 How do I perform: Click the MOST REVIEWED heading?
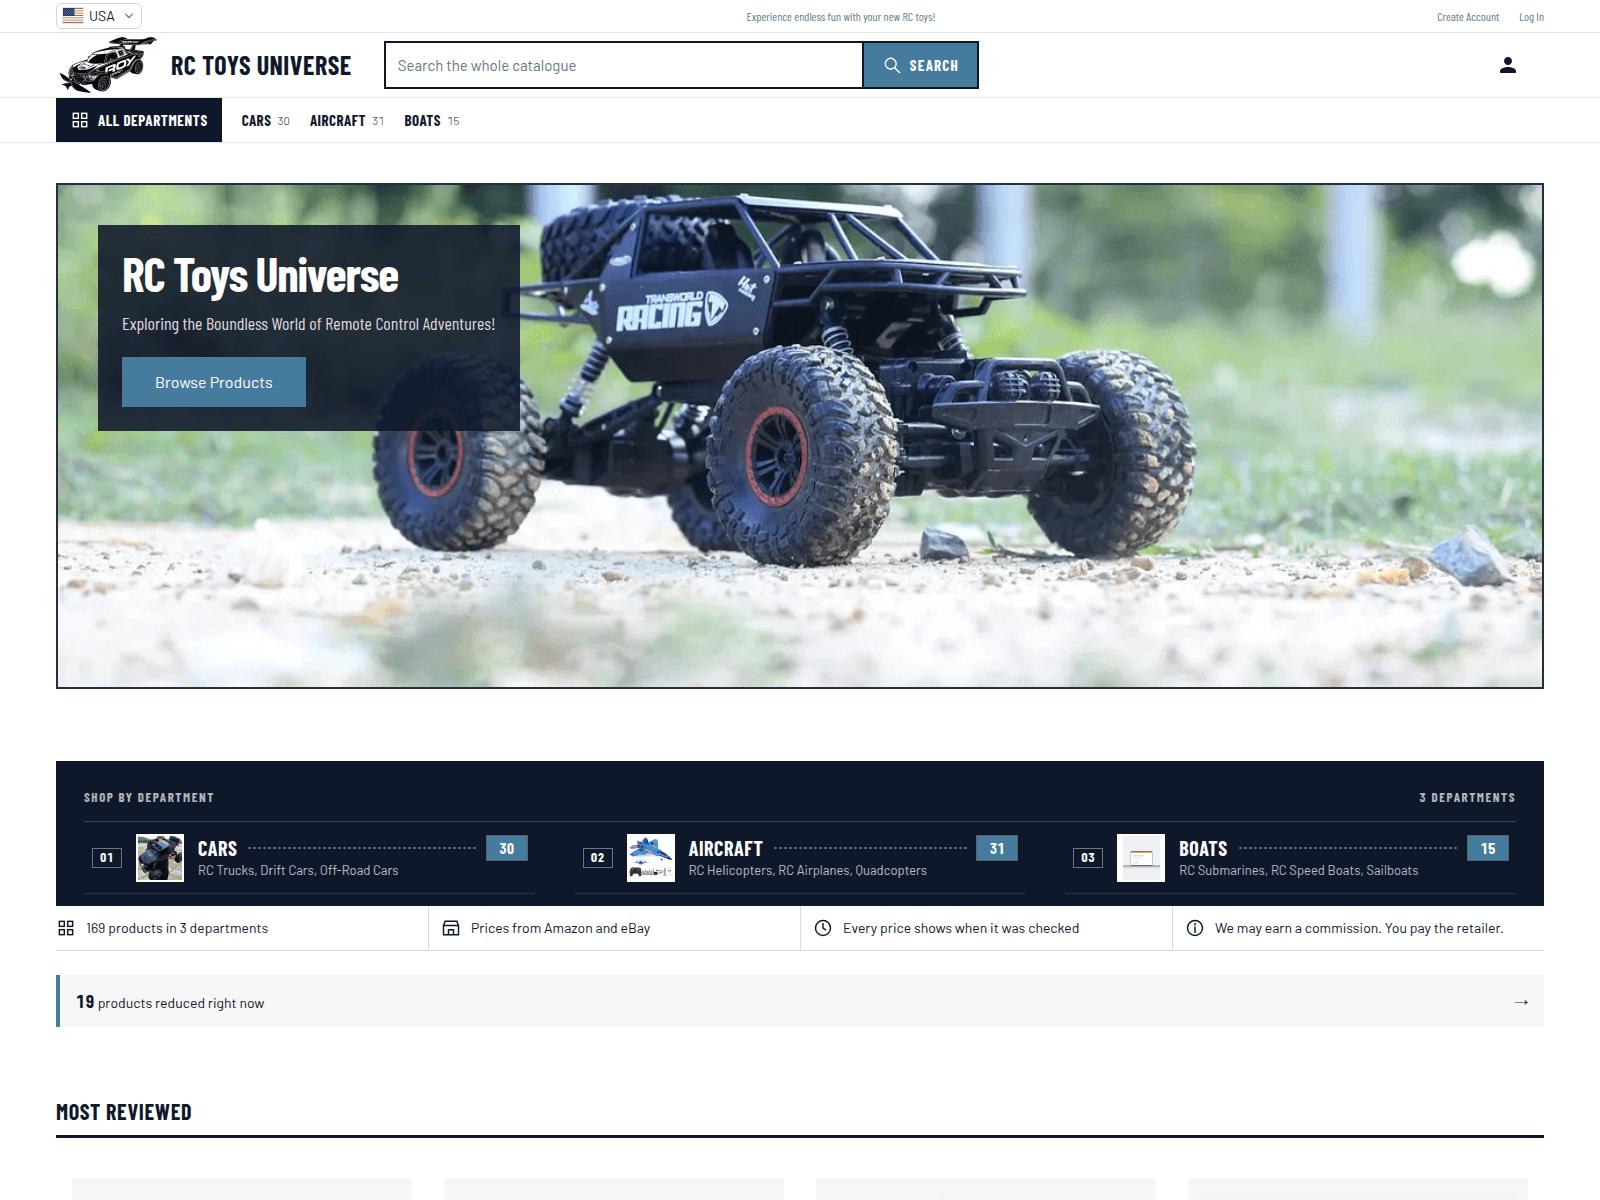pos(124,1112)
